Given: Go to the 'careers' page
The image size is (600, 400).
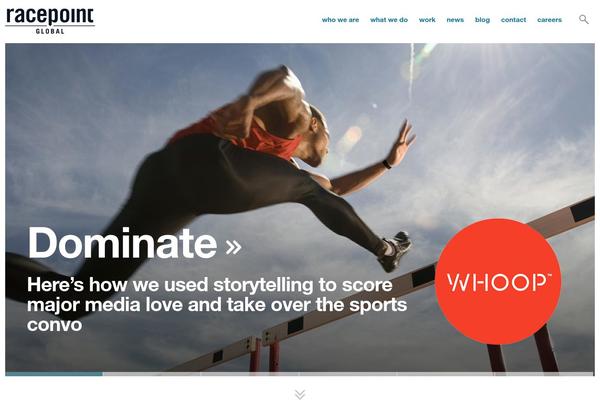Looking at the screenshot, I should click(x=549, y=20).
